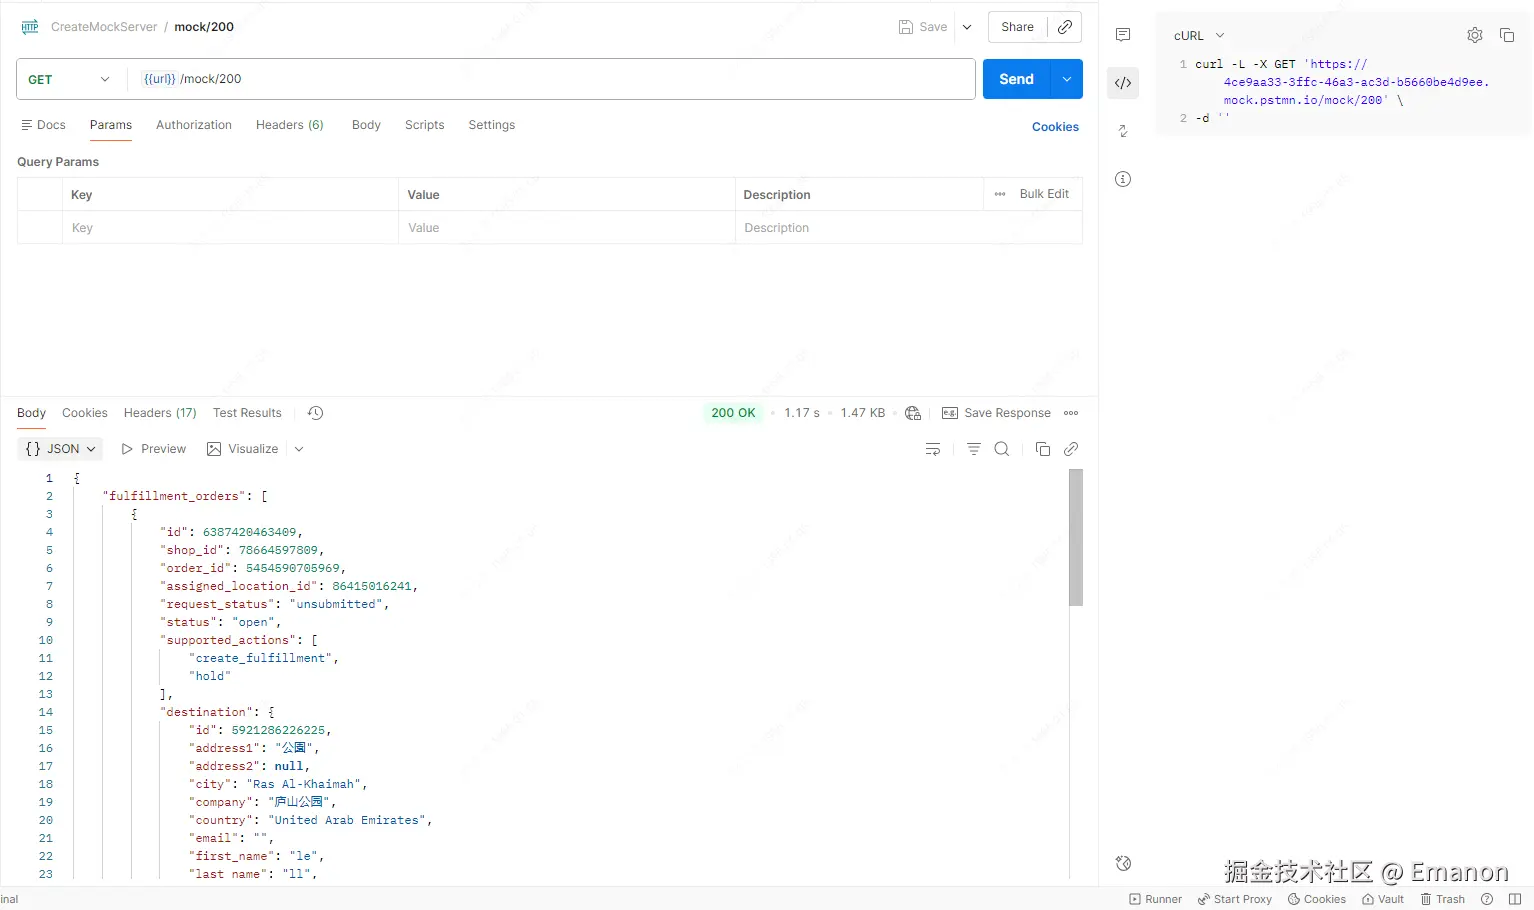Open response history clock icon
Screen dimensions: 1534x910
315,413
